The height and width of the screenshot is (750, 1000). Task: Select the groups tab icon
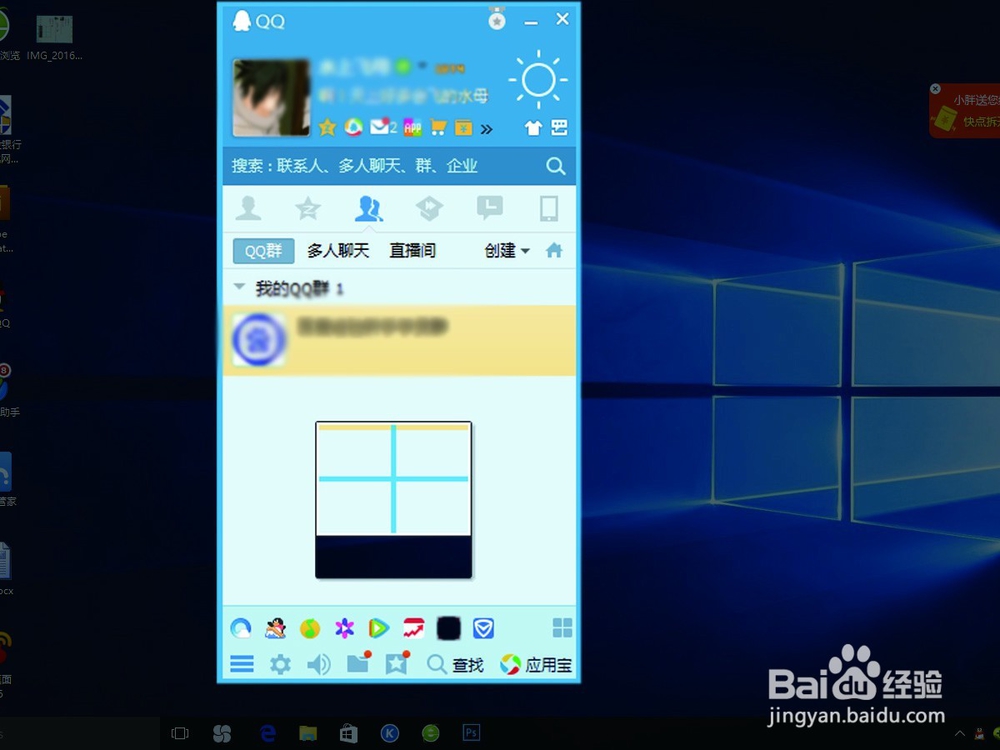coord(369,209)
